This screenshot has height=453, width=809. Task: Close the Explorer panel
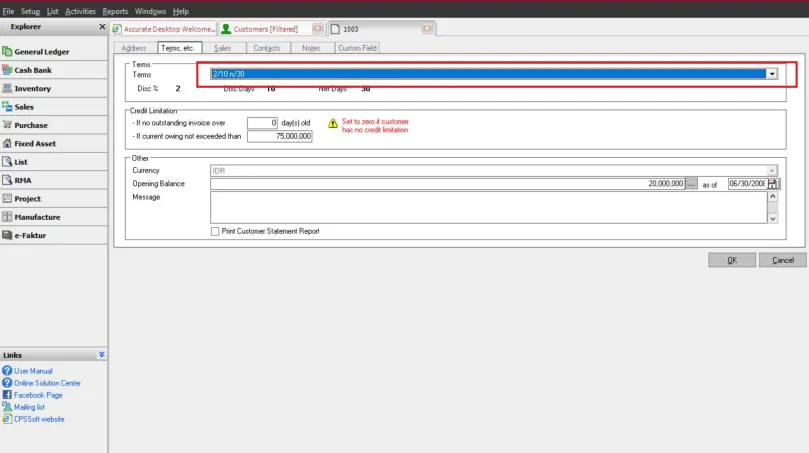(x=102, y=27)
